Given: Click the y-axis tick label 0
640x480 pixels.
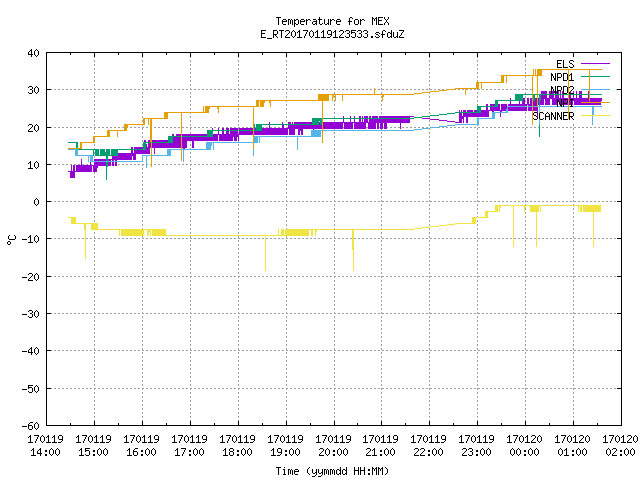Looking at the screenshot, I should tap(37, 202).
